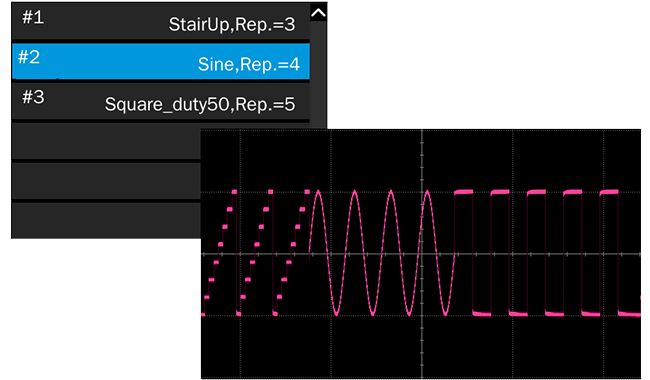Image resolution: width=650 pixels, height=380 pixels.
Task: Click the first square pulse top
Action: coord(463,192)
